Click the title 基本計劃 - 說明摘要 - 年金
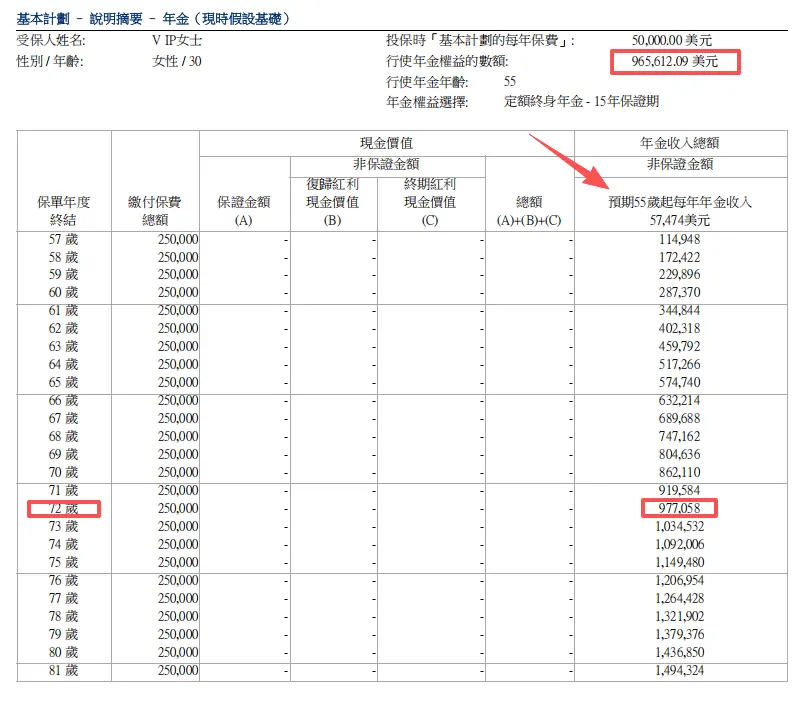 pos(154,19)
